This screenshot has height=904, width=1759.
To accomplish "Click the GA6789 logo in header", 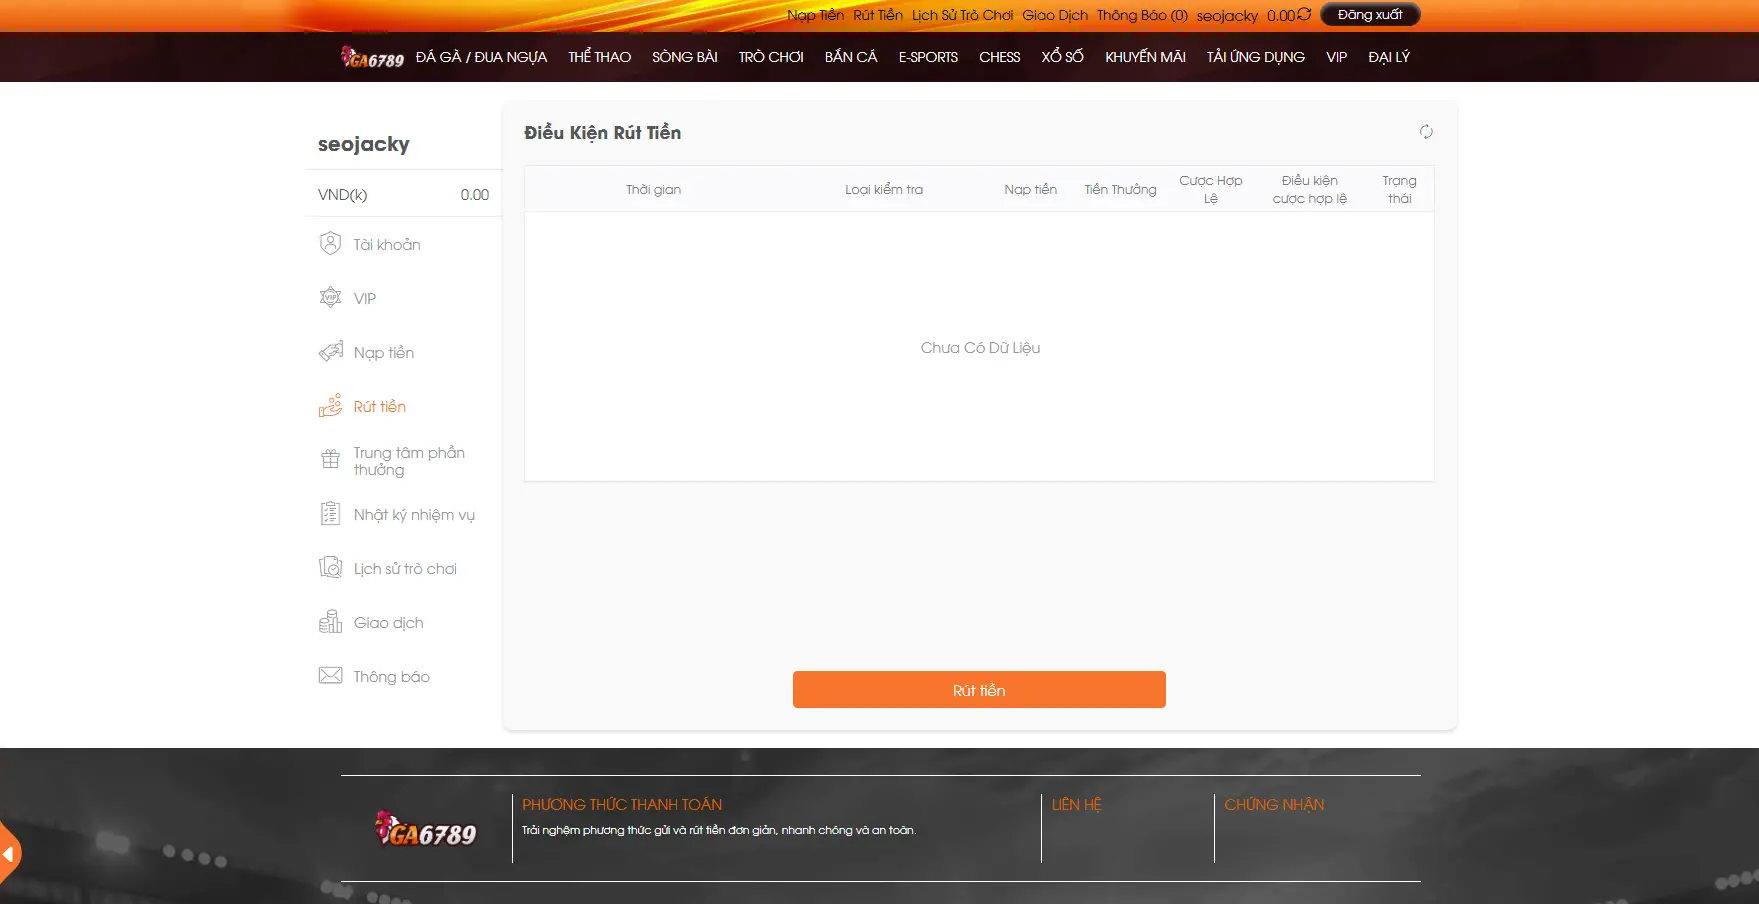I will [x=372, y=58].
